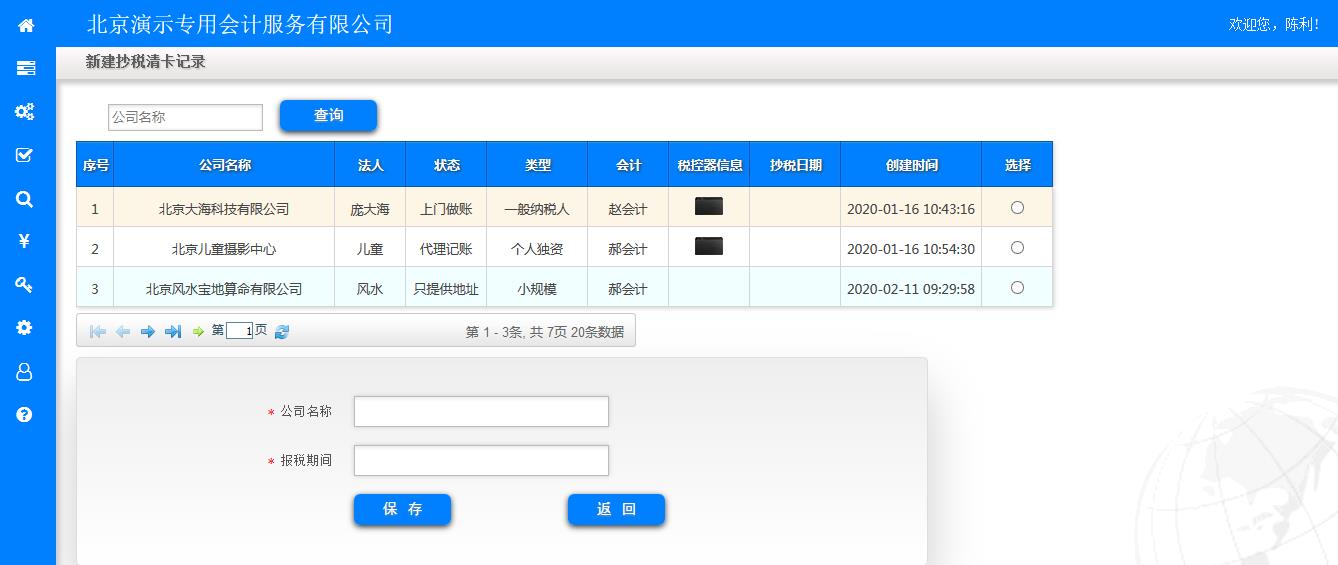Viewport: 1338px width, 565px height.
Task: Open the server list sidebar icon
Action: click(26, 68)
